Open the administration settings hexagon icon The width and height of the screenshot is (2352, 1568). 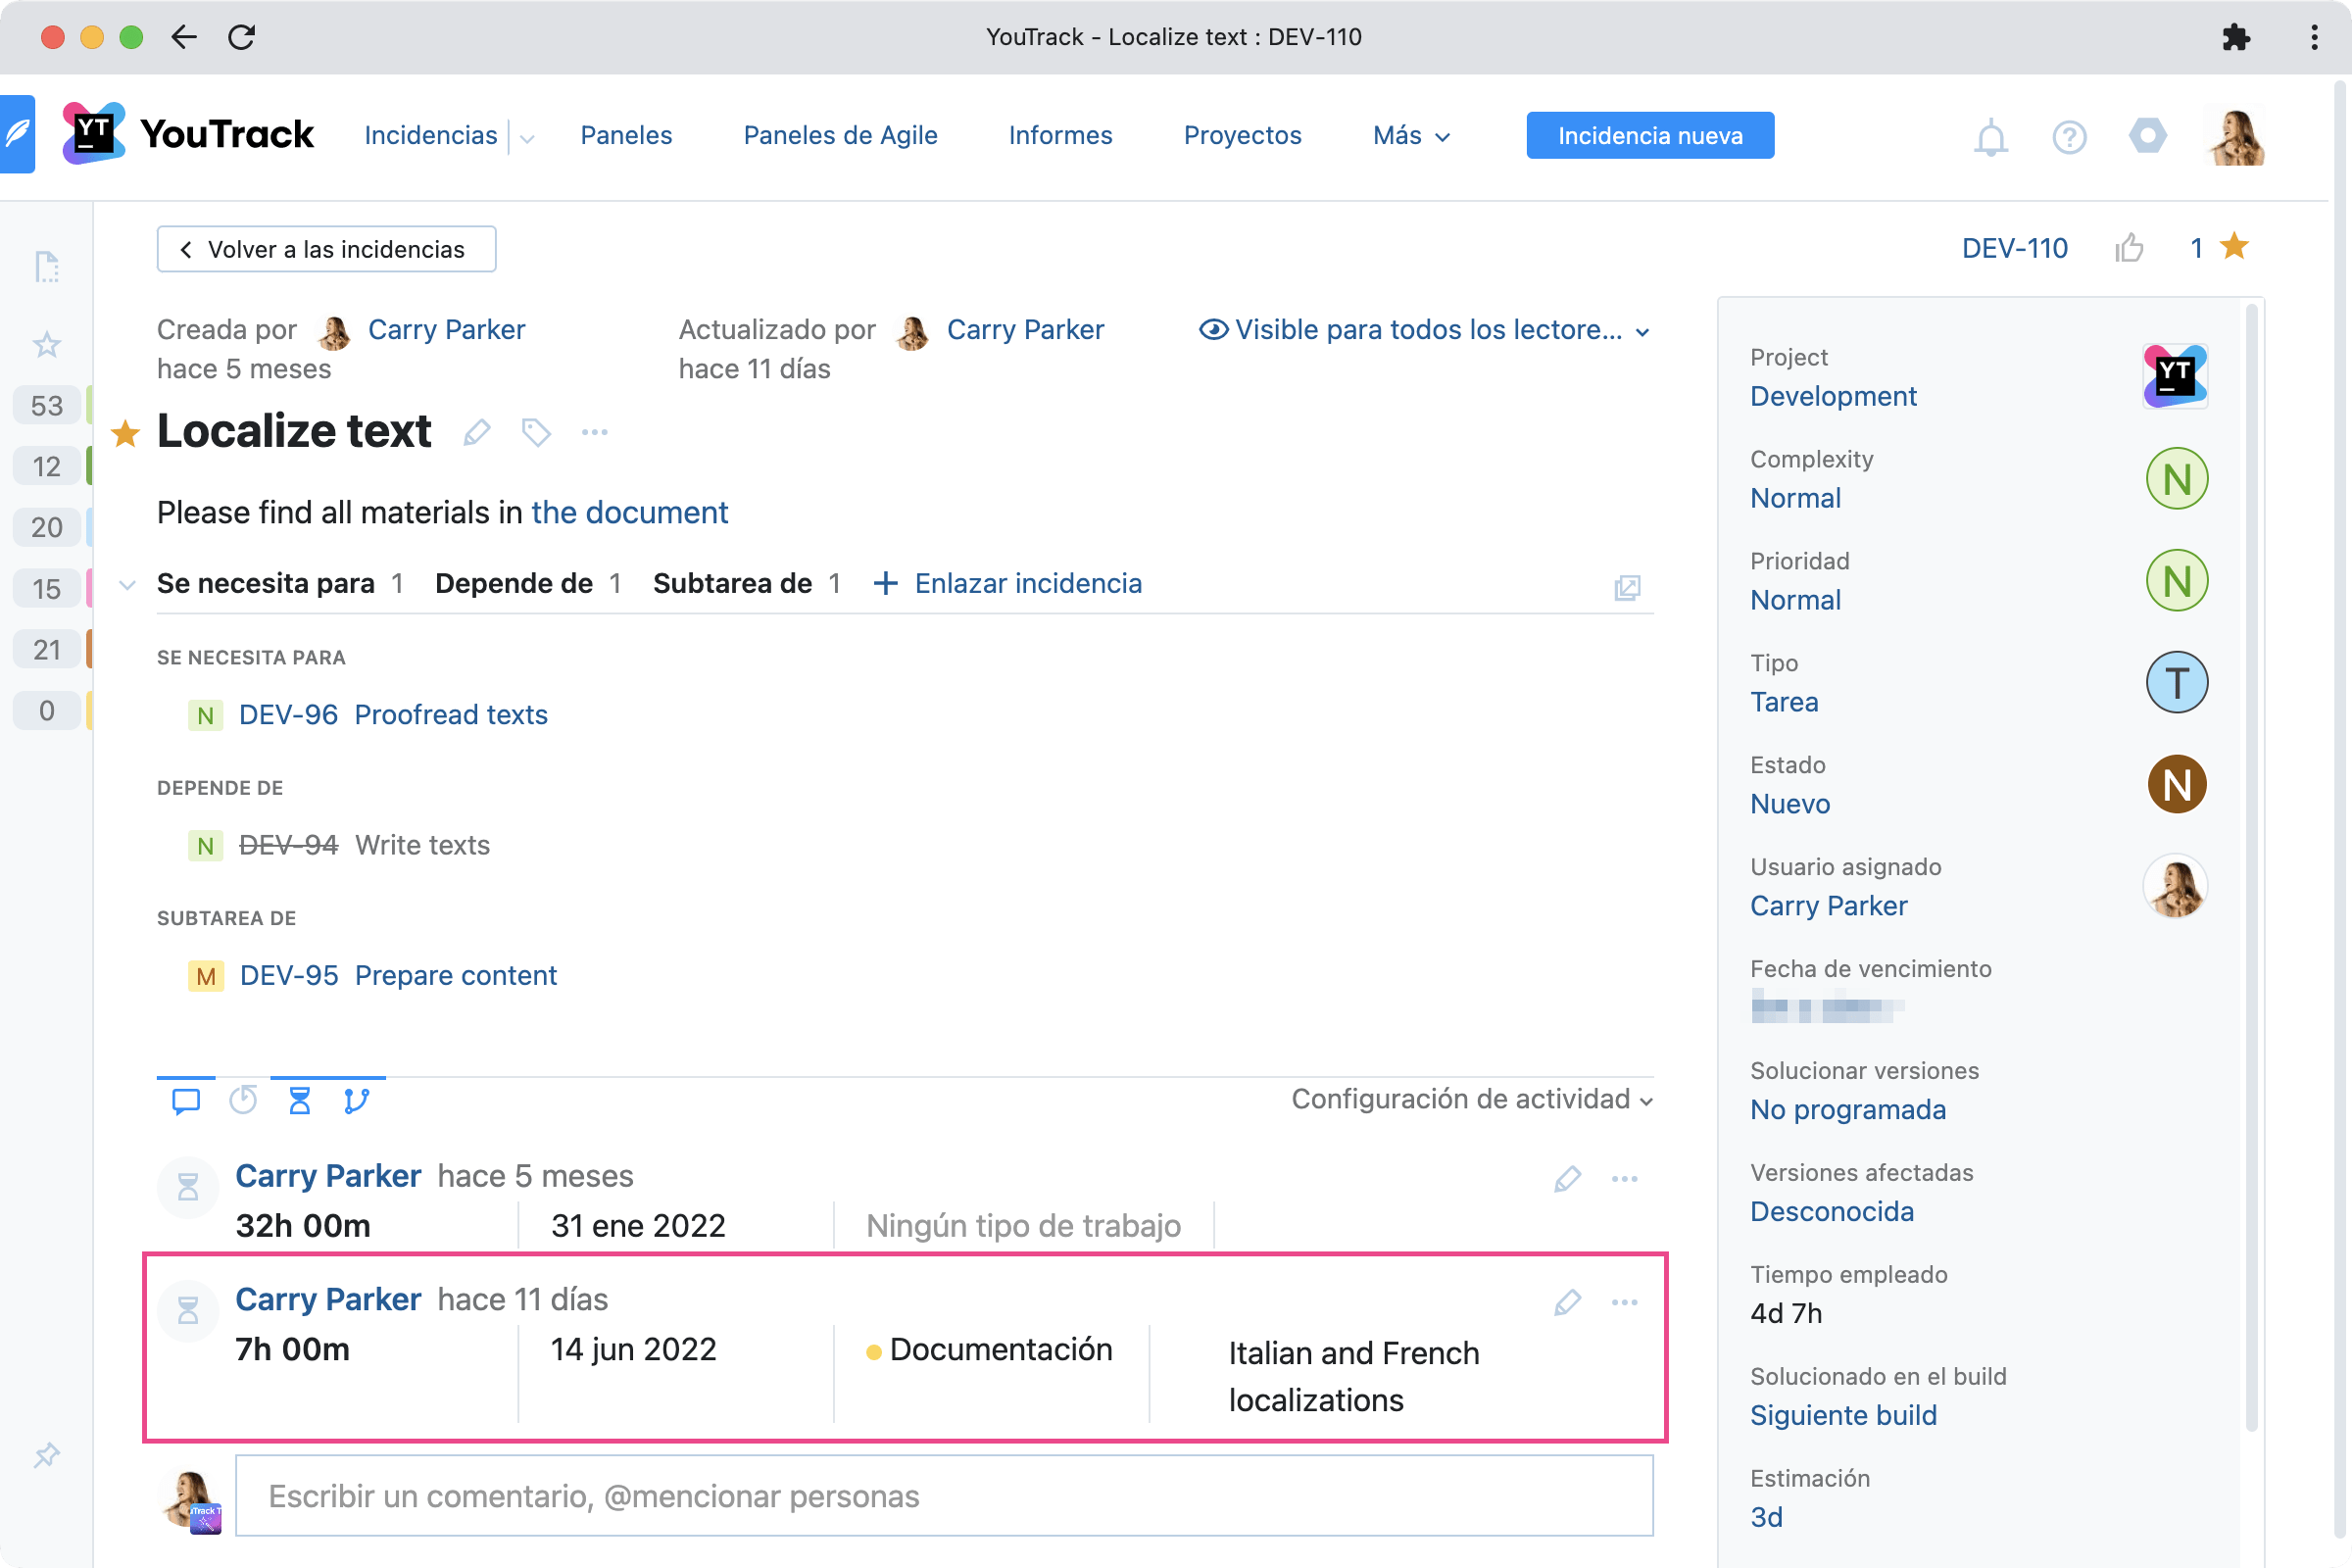(x=2147, y=136)
